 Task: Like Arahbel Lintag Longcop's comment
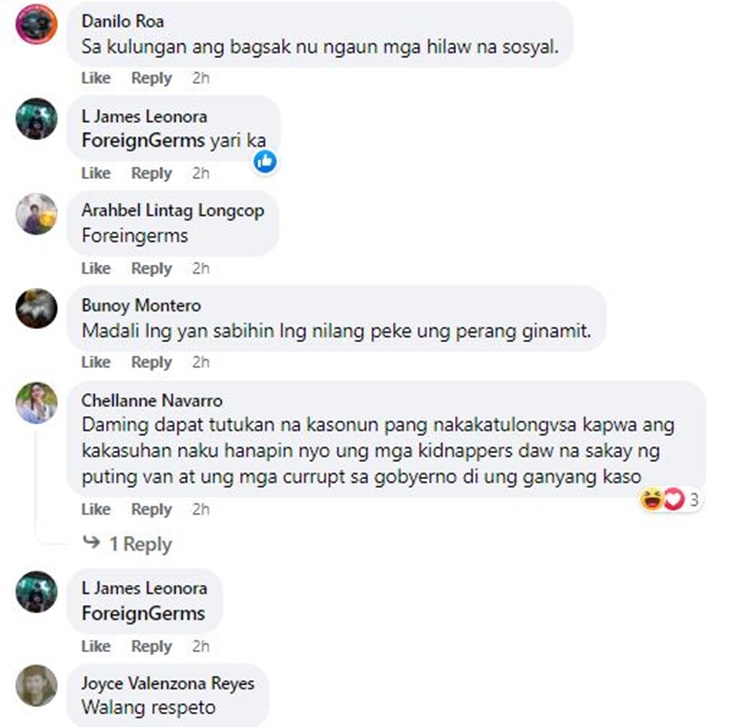click(96, 268)
